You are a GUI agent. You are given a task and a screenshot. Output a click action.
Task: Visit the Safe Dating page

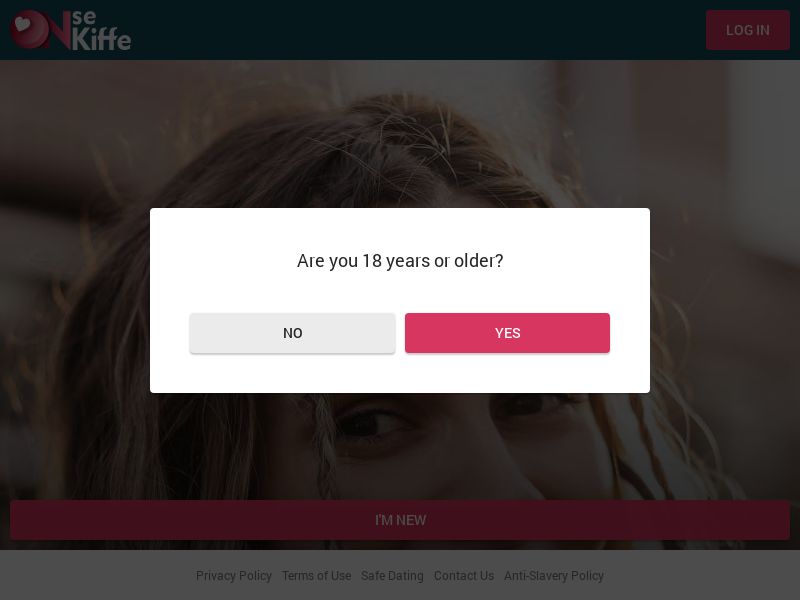click(392, 576)
